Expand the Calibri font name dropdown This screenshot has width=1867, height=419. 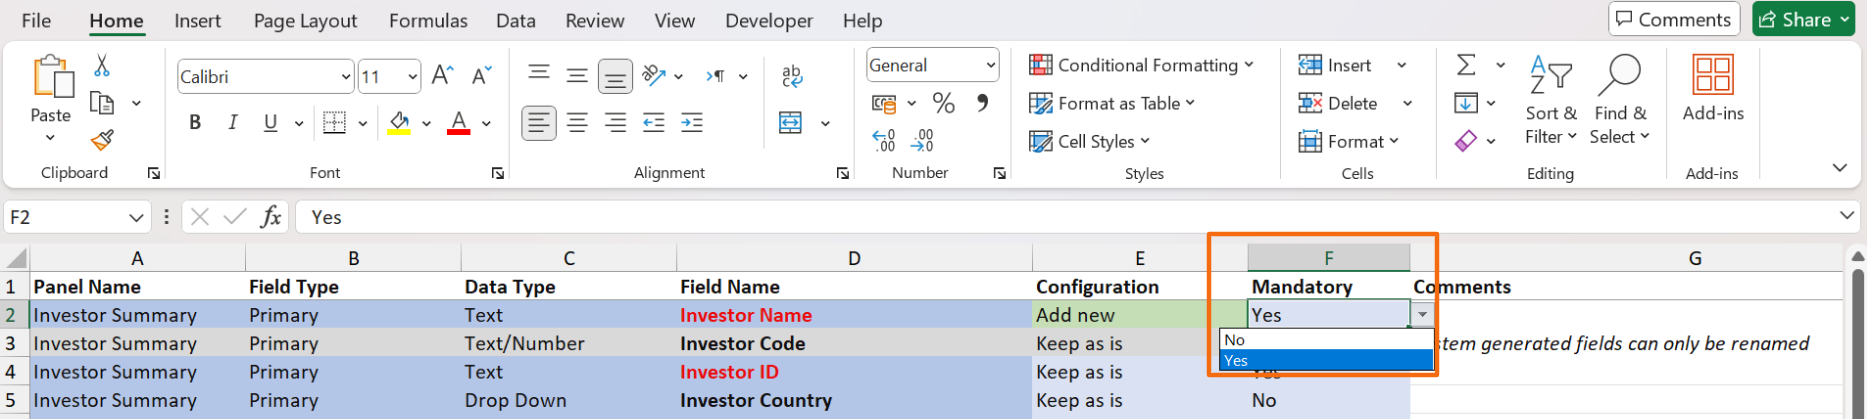tap(345, 77)
